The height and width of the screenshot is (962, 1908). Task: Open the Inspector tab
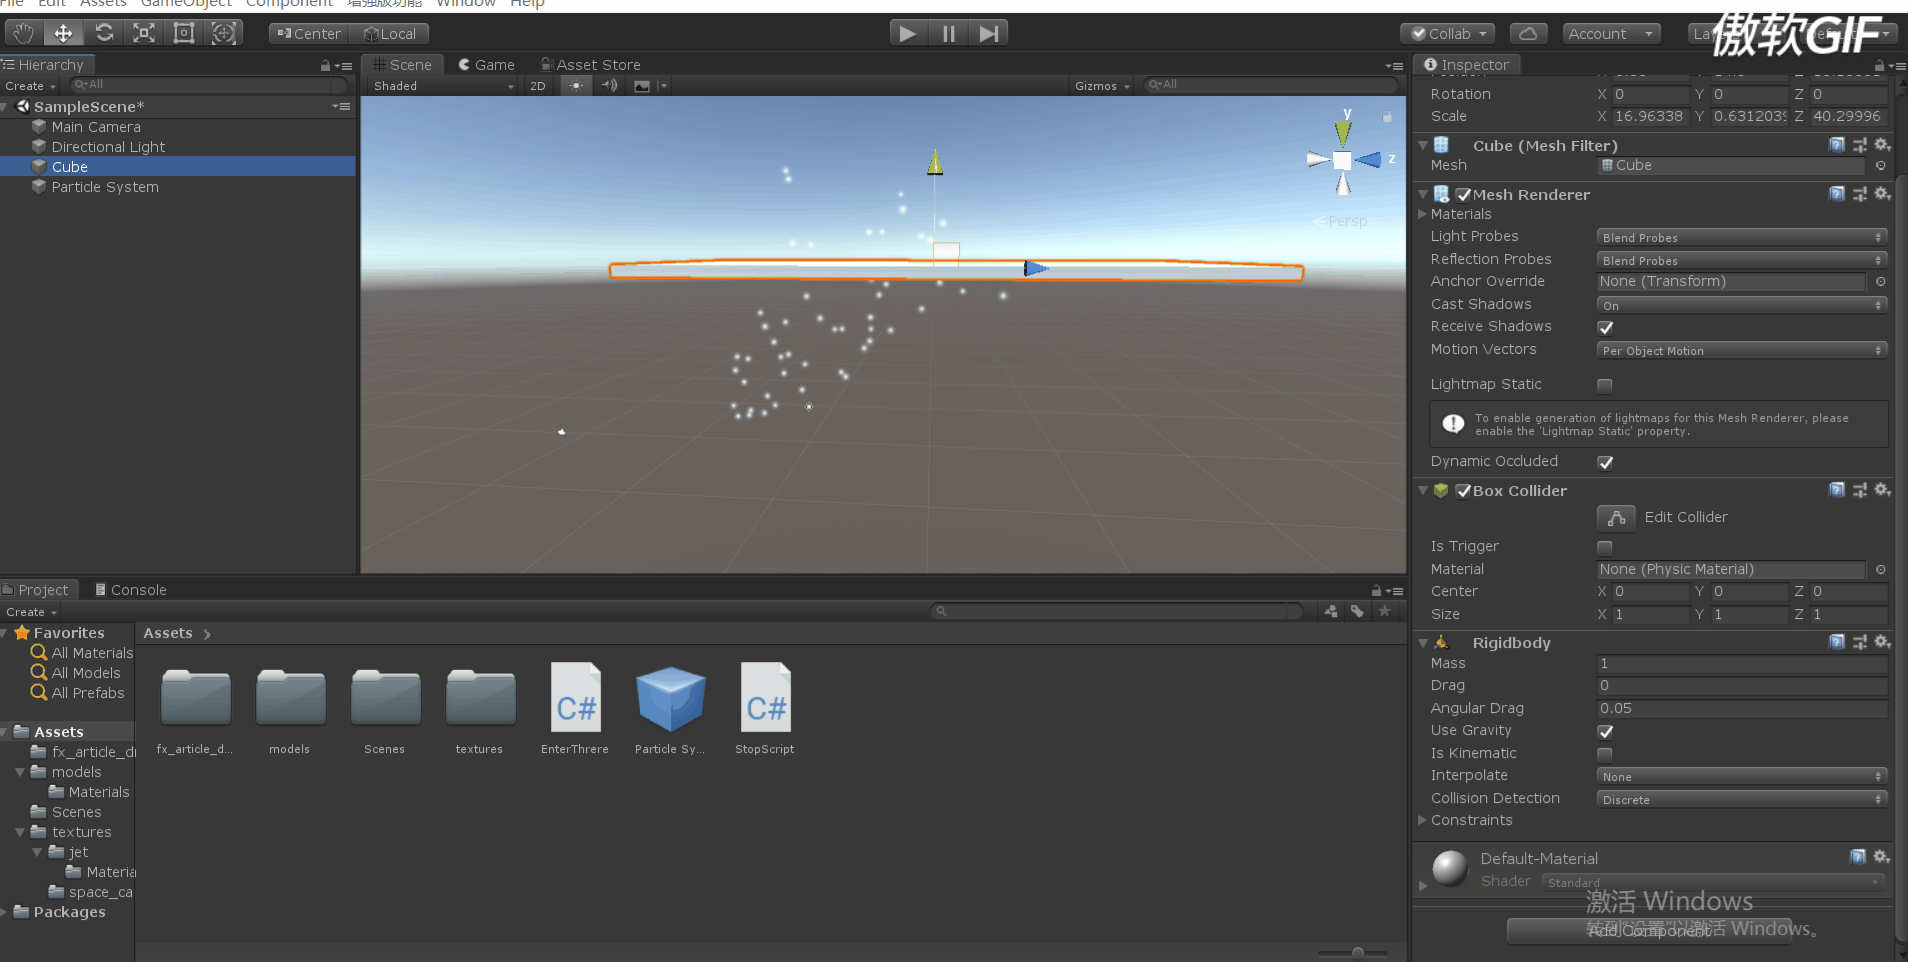click(x=1466, y=64)
